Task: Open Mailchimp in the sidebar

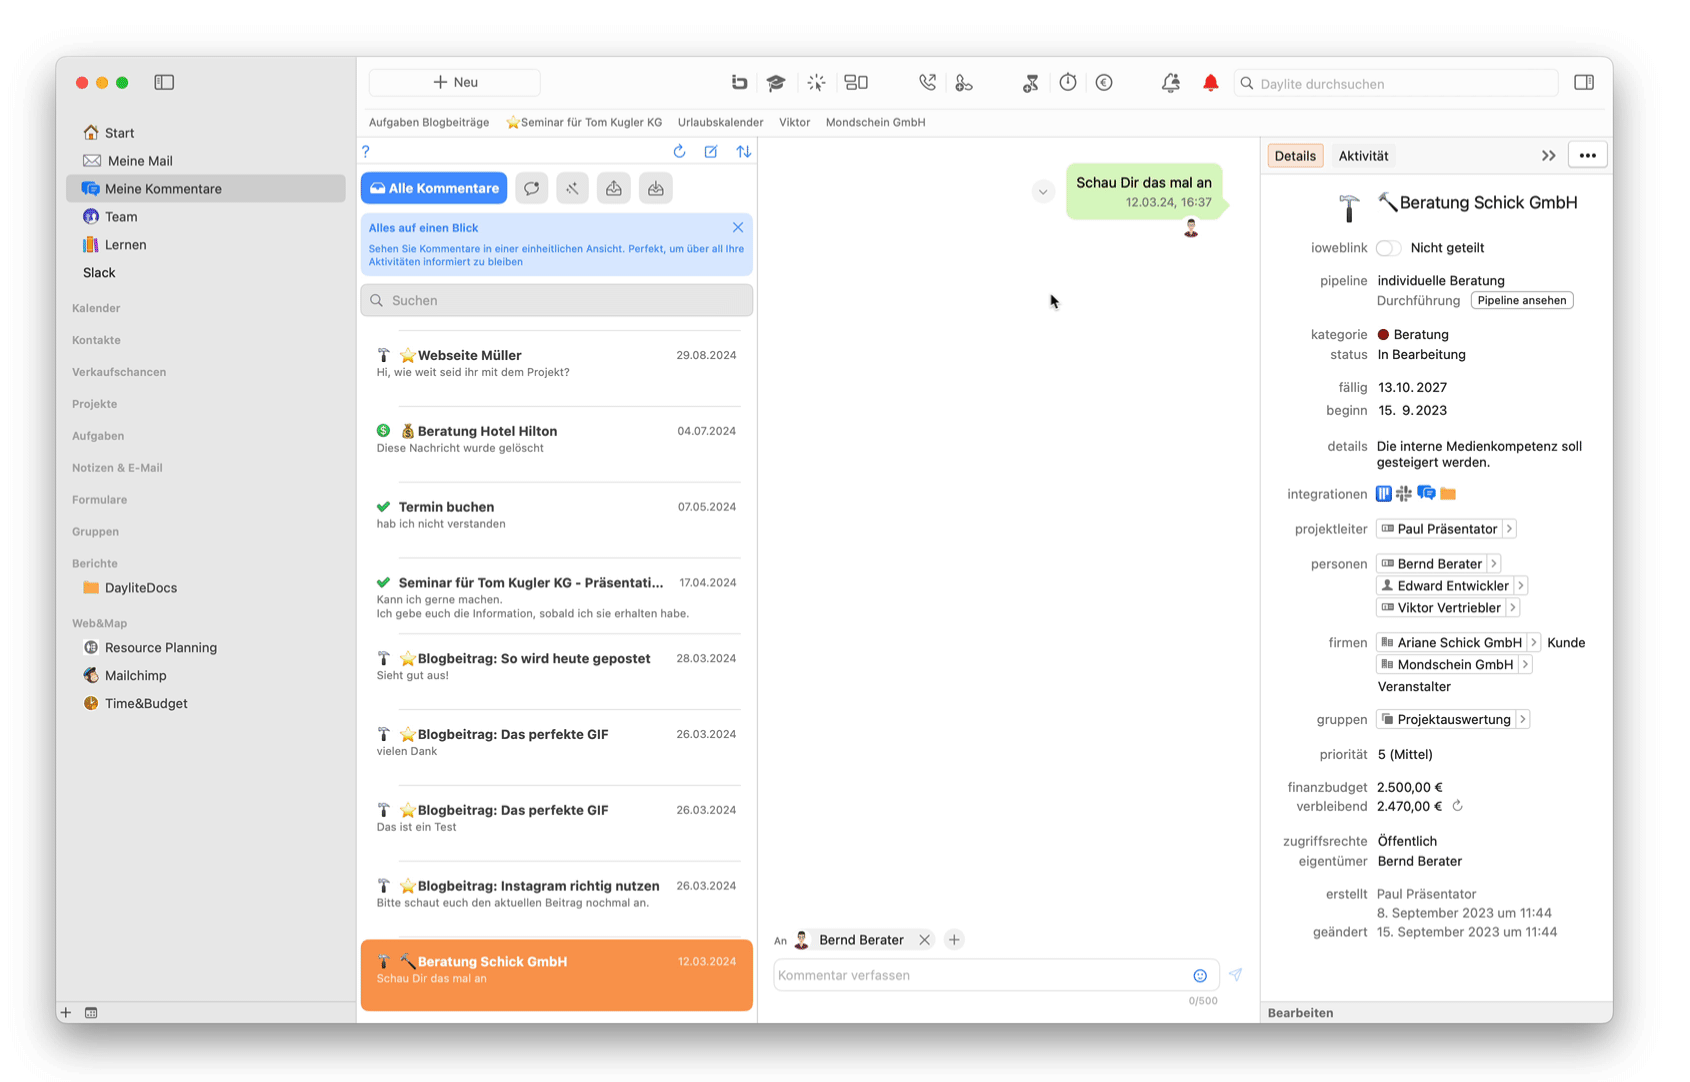Action: (205, 676)
